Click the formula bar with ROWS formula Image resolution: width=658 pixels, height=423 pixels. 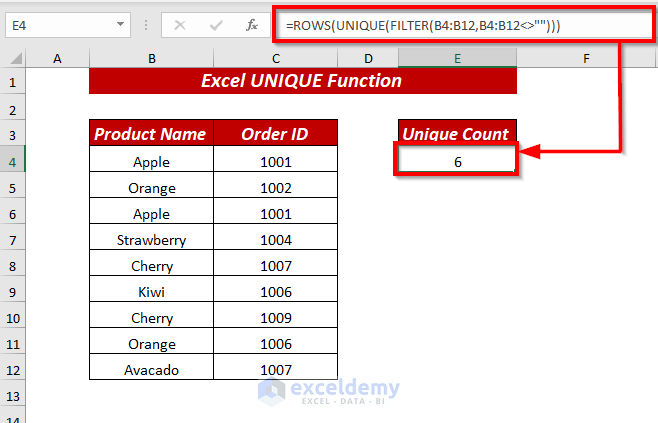(464, 25)
